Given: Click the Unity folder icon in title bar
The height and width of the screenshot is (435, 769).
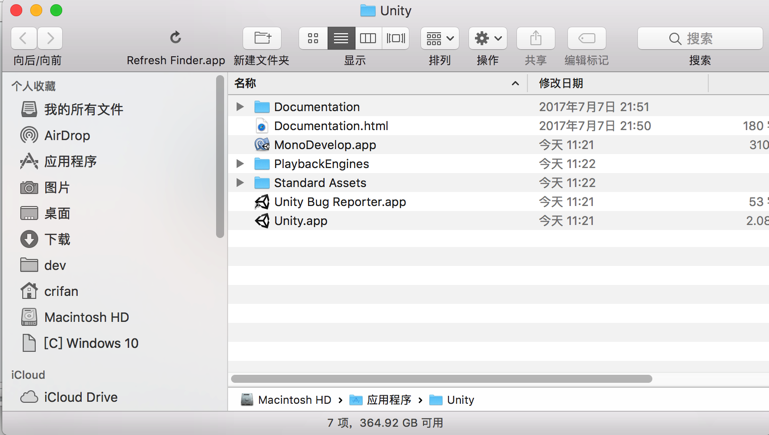Looking at the screenshot, I should pos(368,10).
